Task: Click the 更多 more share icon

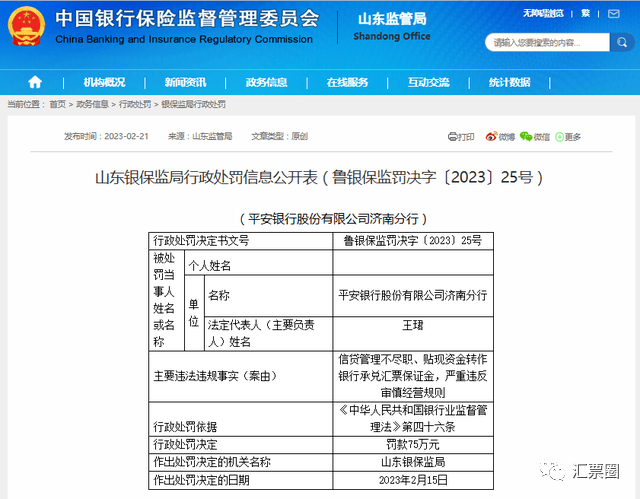Action: coord(568,137)
